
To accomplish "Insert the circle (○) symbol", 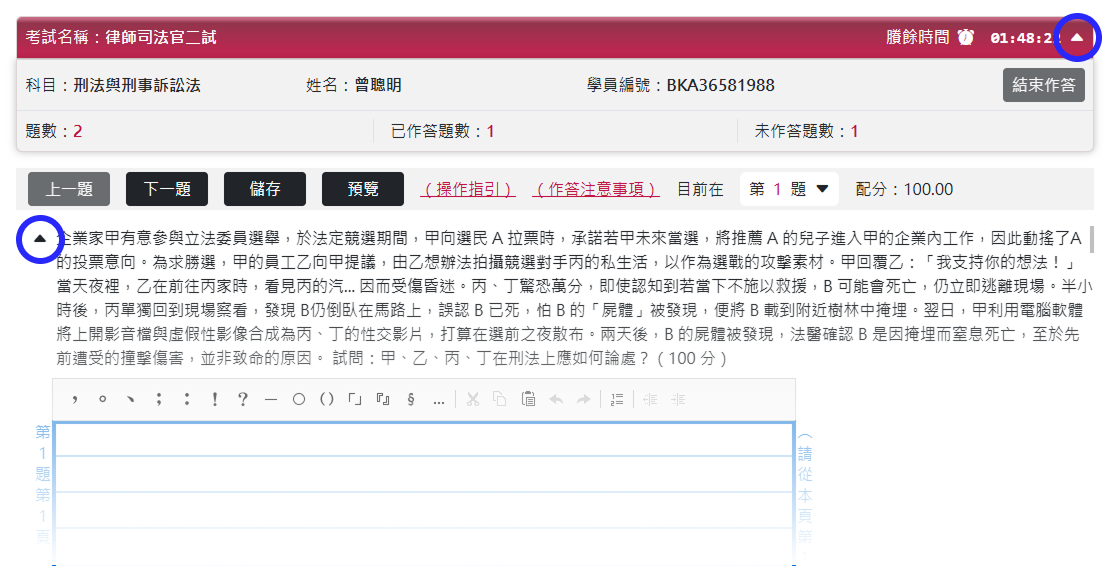I will 299,400.
